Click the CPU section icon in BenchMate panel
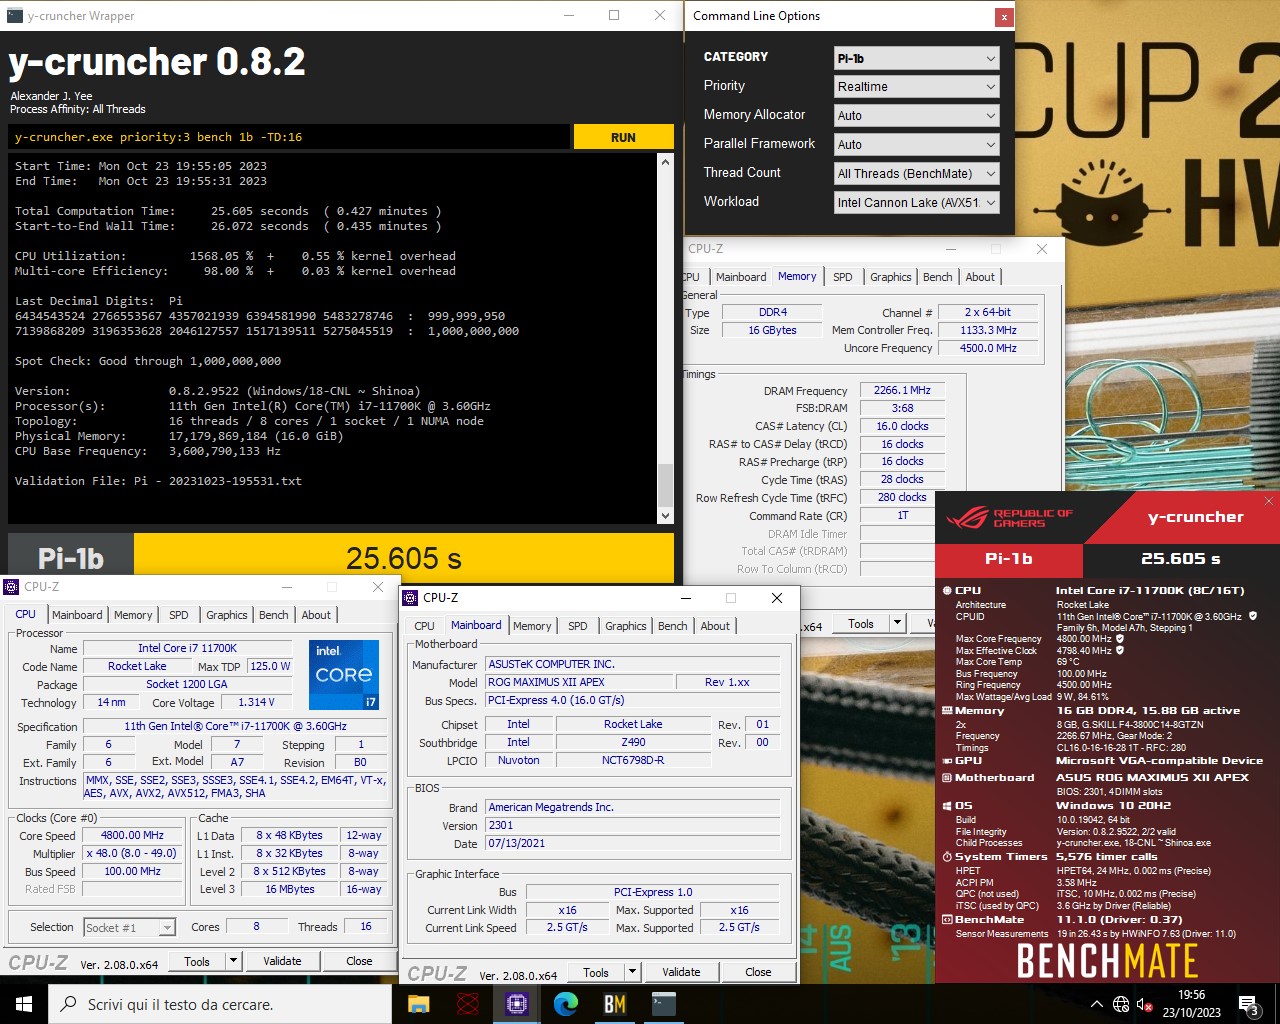The height and width of the screenshot is (1024, 1280). [946, 591]
